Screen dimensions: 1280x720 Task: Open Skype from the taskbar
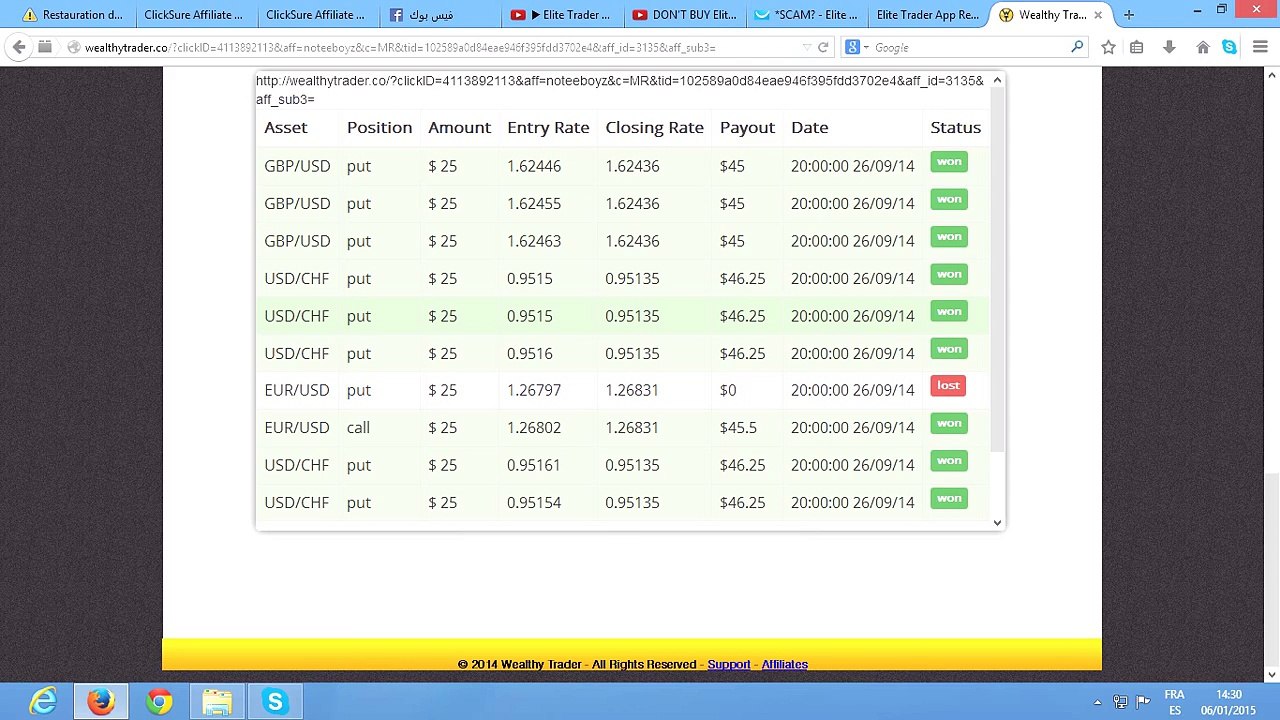(275, 702)
